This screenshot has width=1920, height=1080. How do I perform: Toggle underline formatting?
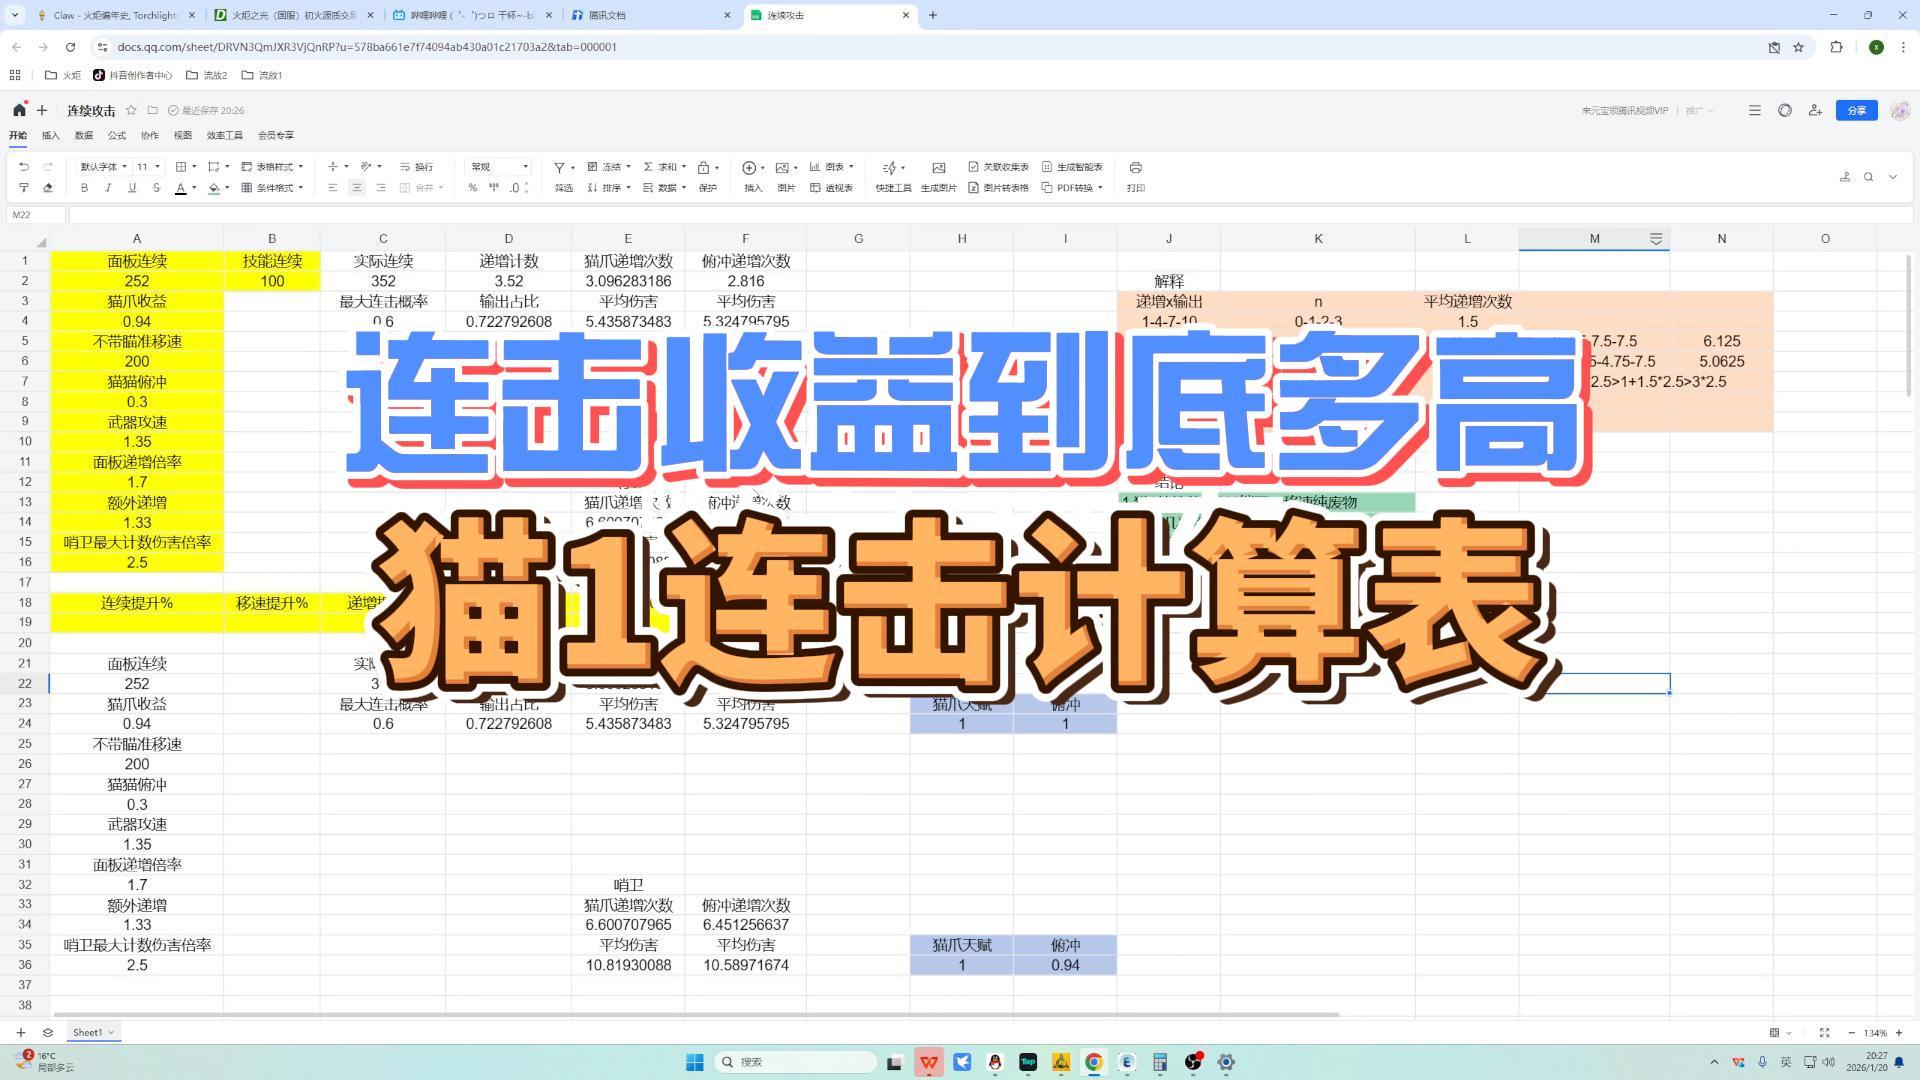(x=132, y=187)
